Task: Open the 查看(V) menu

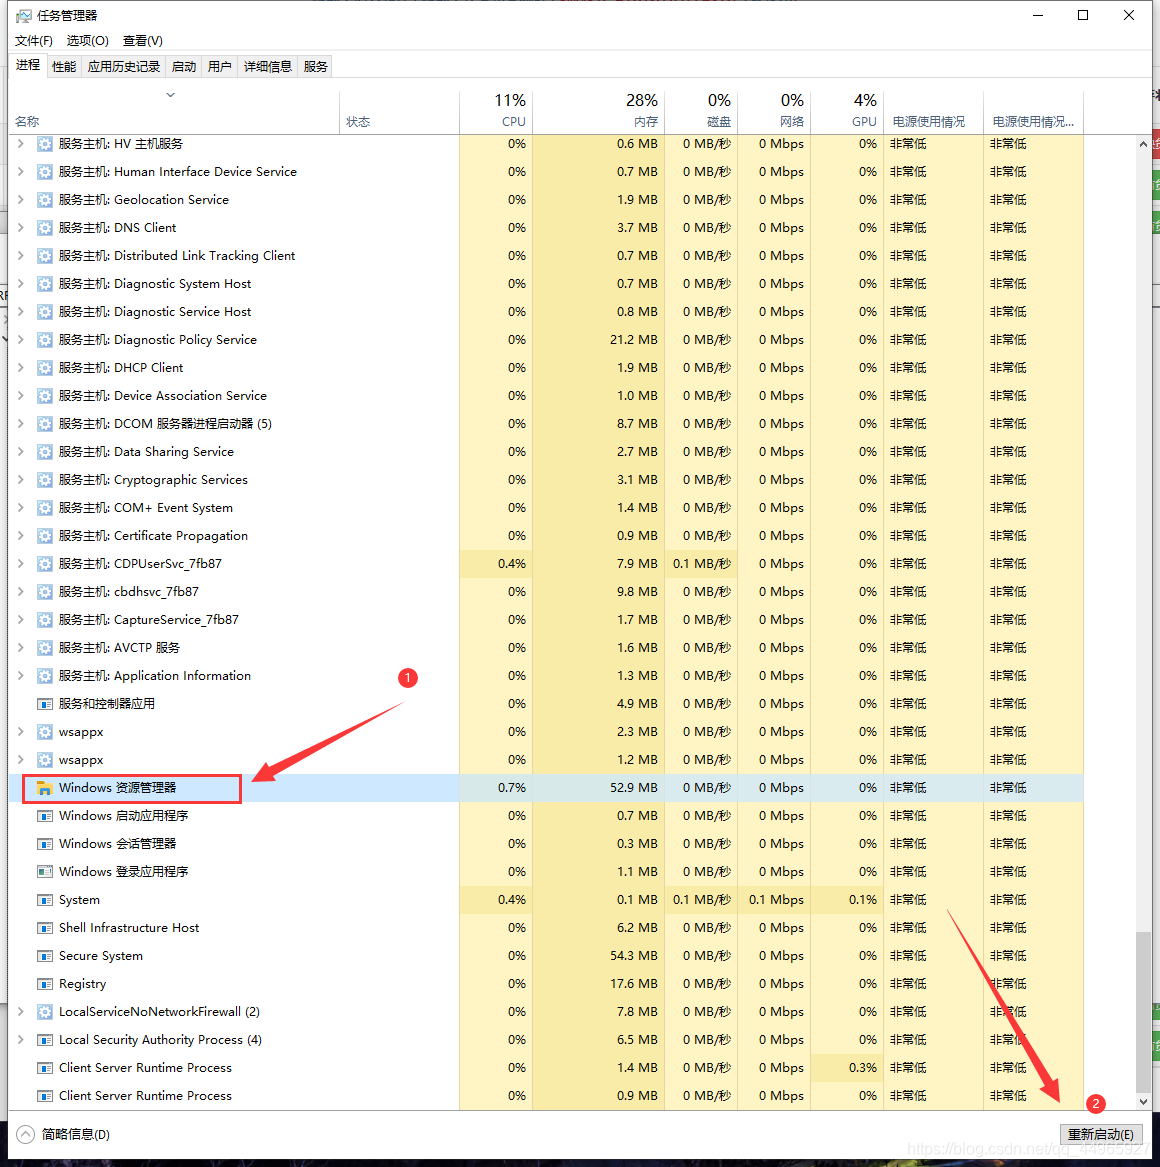Action: pos(143,41)
